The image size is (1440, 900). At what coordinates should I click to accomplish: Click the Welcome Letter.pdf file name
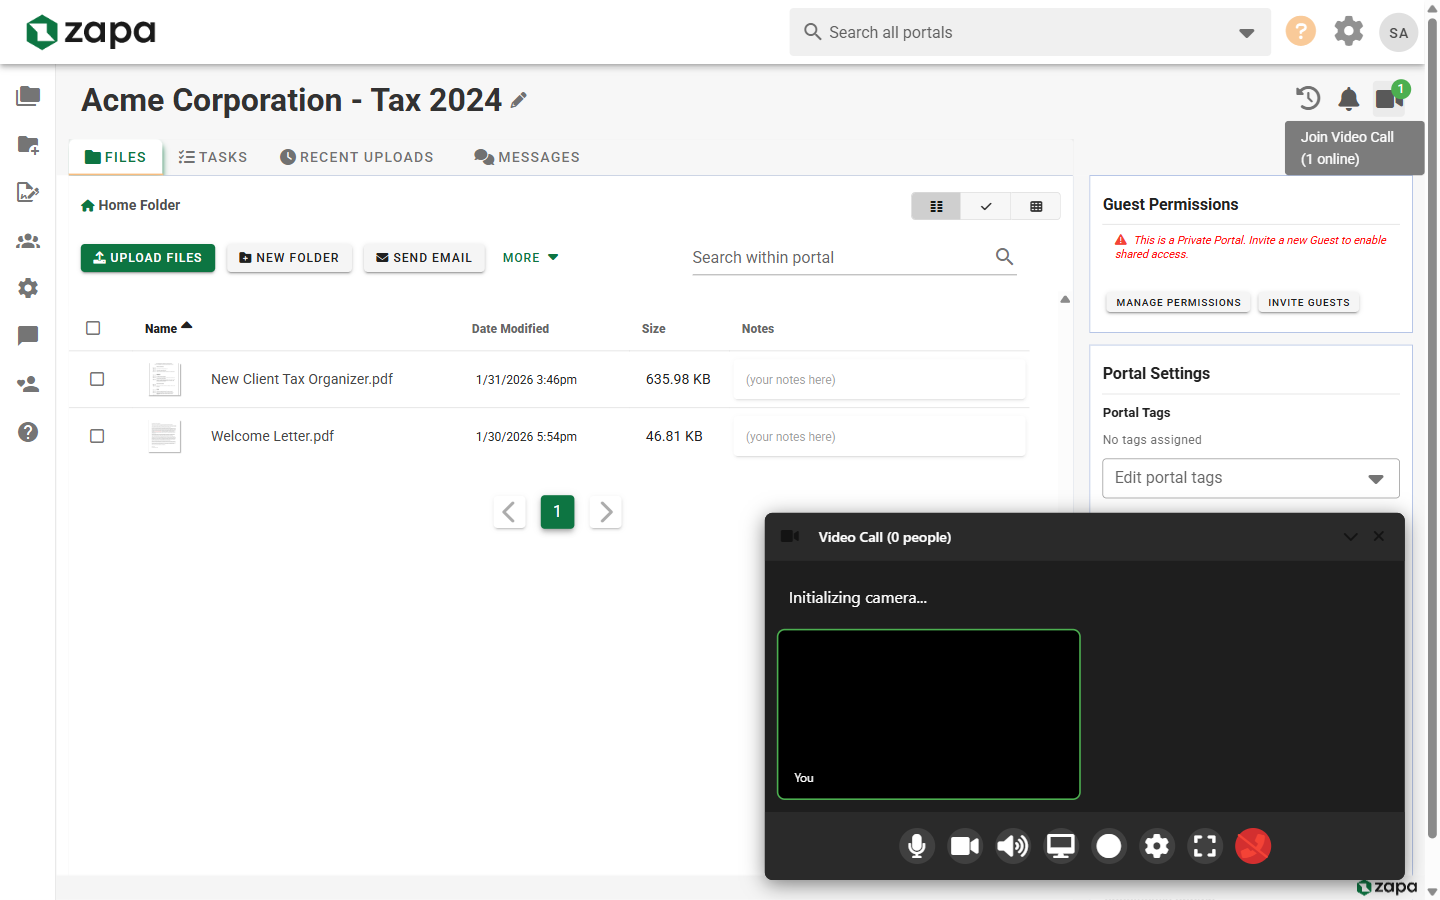pos(272,436)
